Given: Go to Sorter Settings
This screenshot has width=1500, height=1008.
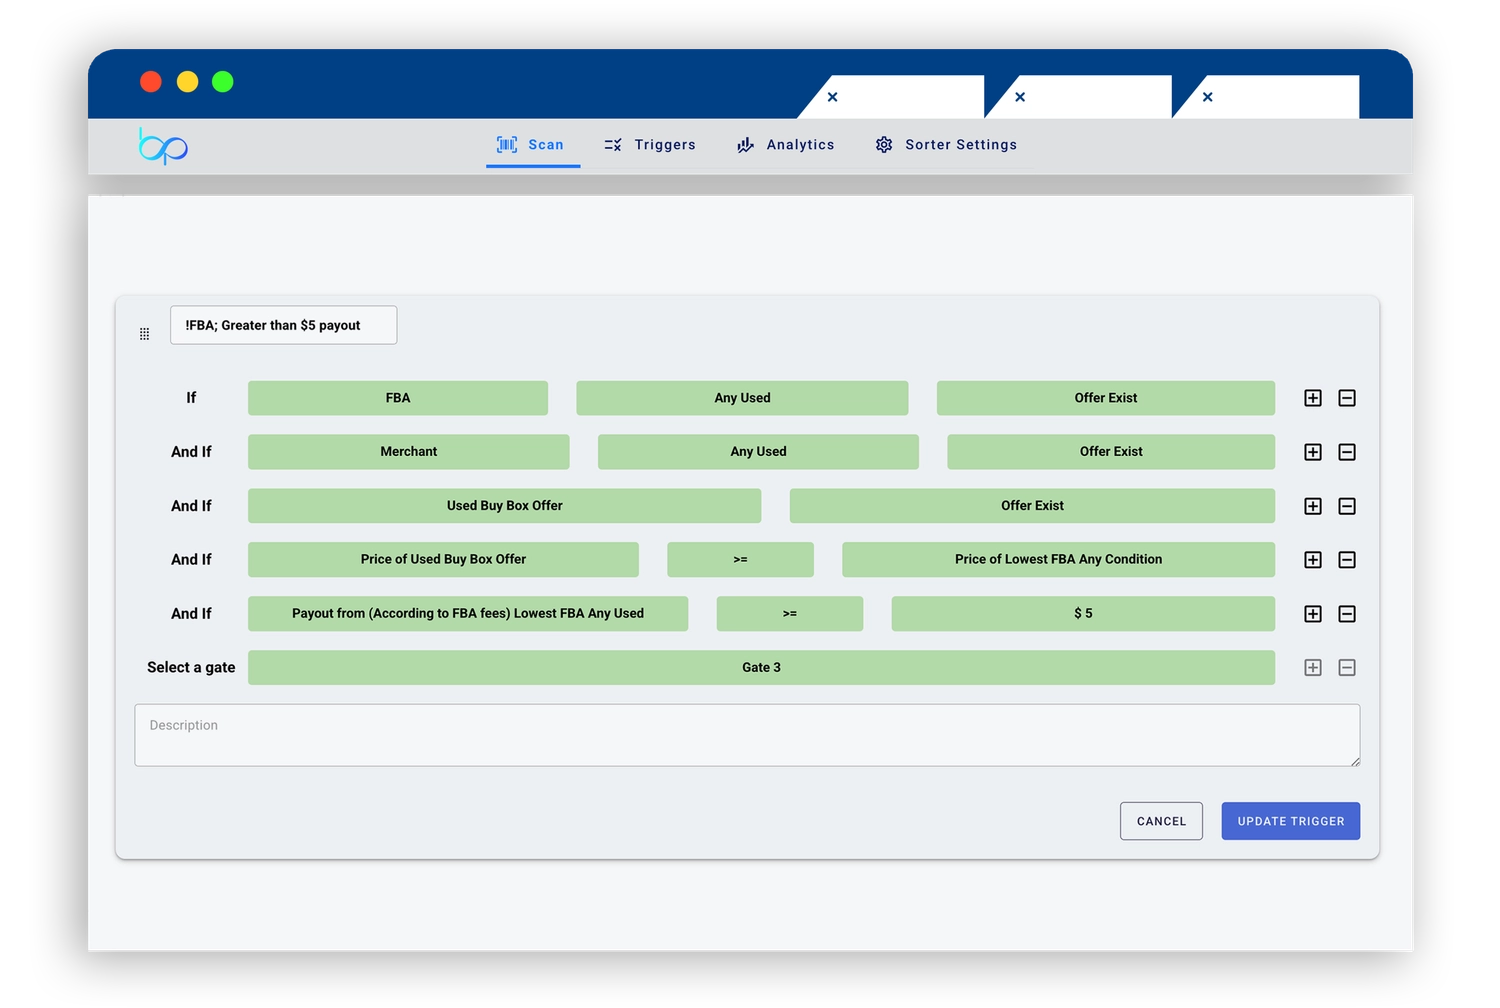Looking at the screenshot, I should (946, 145).
